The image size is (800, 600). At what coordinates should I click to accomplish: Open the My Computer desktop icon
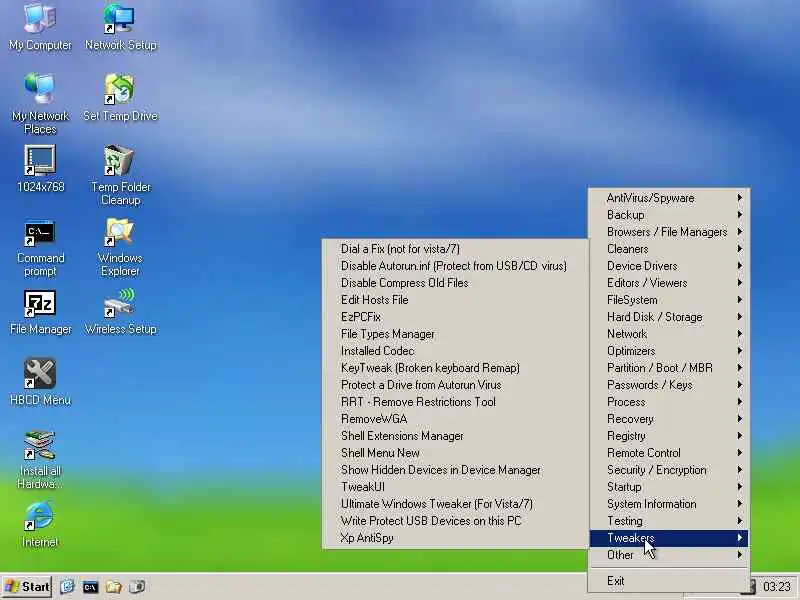click(x=40, y=26)
